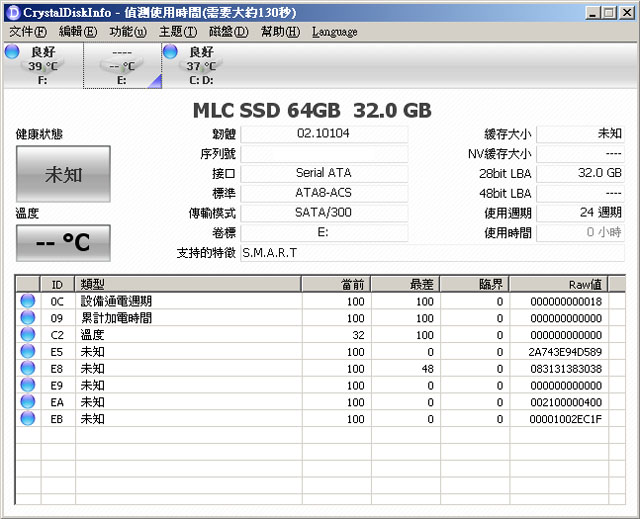Screen dimensions: 640x519
Task: Sort by the Raw值 column header
Action: 567,284
